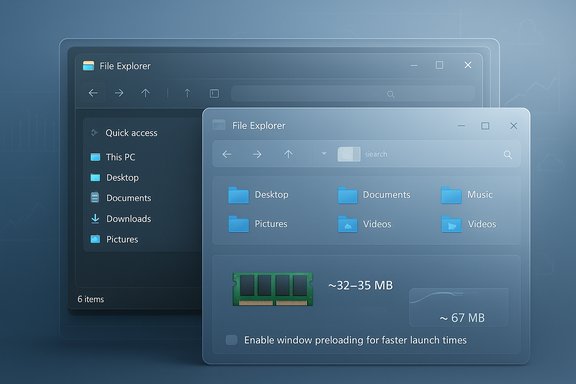The height and width of the screenshot is (384, 576).
Task: Click the front window title bar folder icon
Action: (x=219, y=125)
